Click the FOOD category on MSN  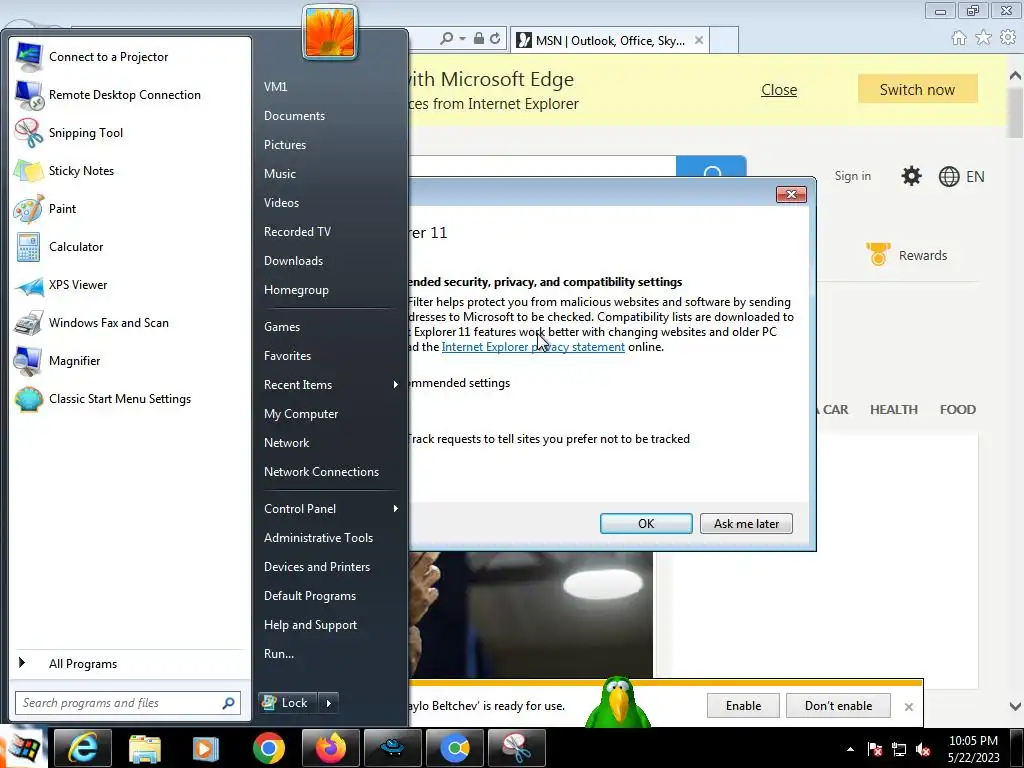pos(957,409)
